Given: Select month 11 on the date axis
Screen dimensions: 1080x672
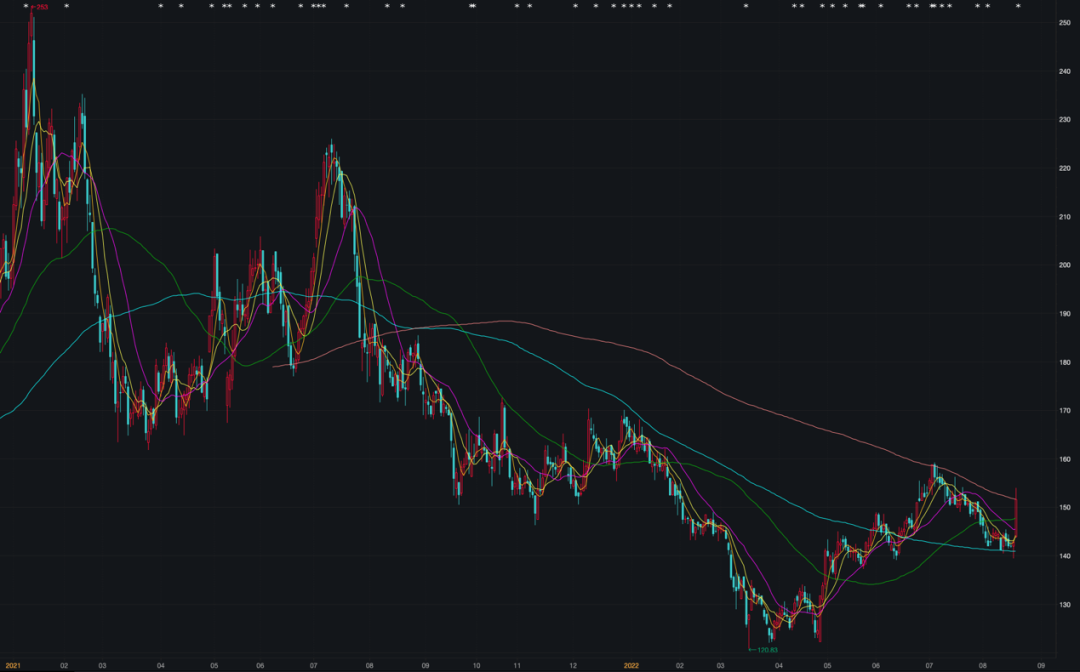Looking at the screenshot, I should click(x=517, y=664).
